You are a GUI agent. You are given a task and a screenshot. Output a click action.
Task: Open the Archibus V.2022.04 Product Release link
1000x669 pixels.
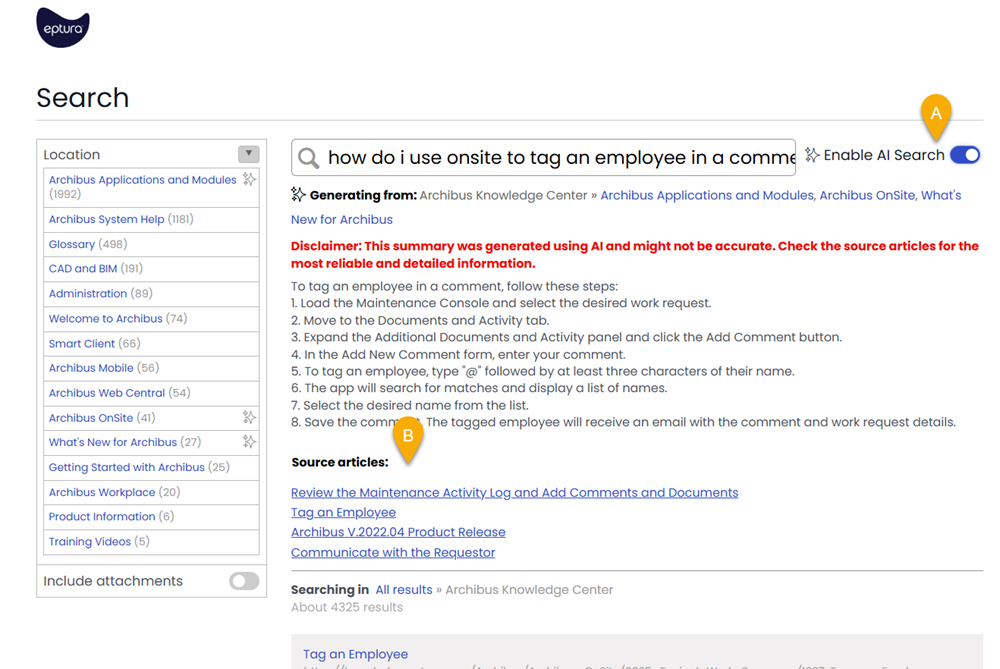[398, 532]
